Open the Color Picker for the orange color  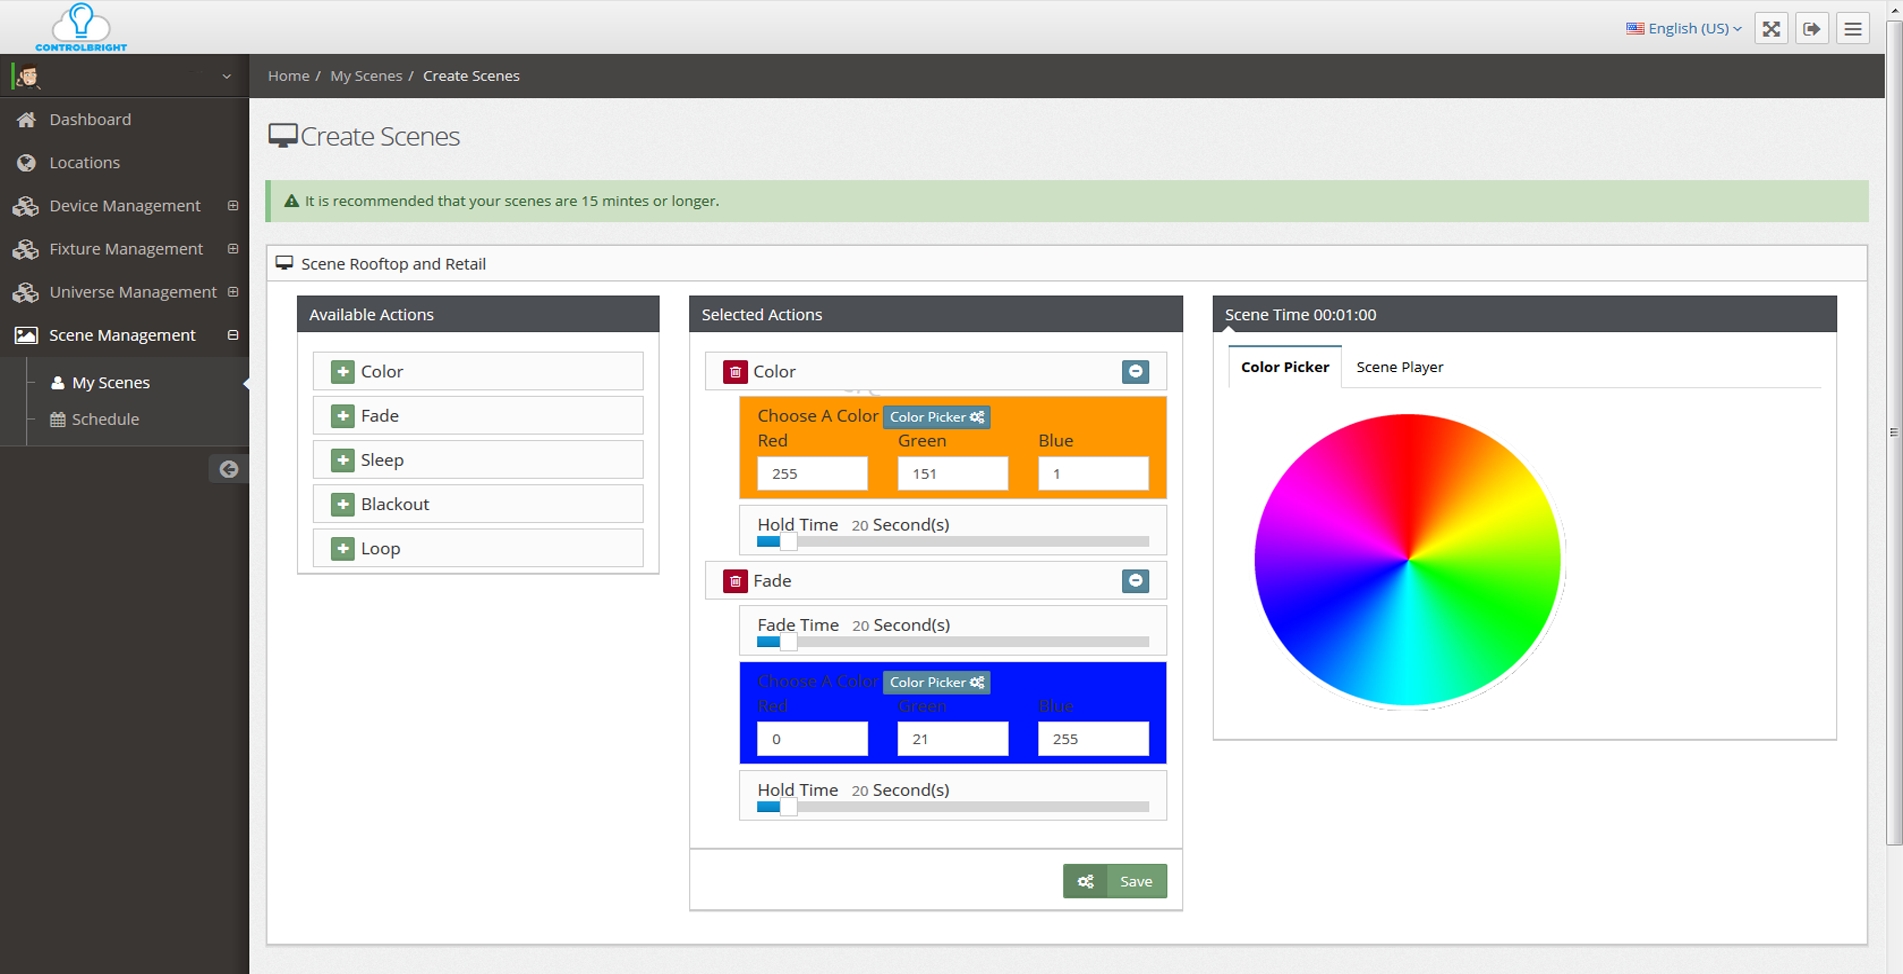(936, 417)
